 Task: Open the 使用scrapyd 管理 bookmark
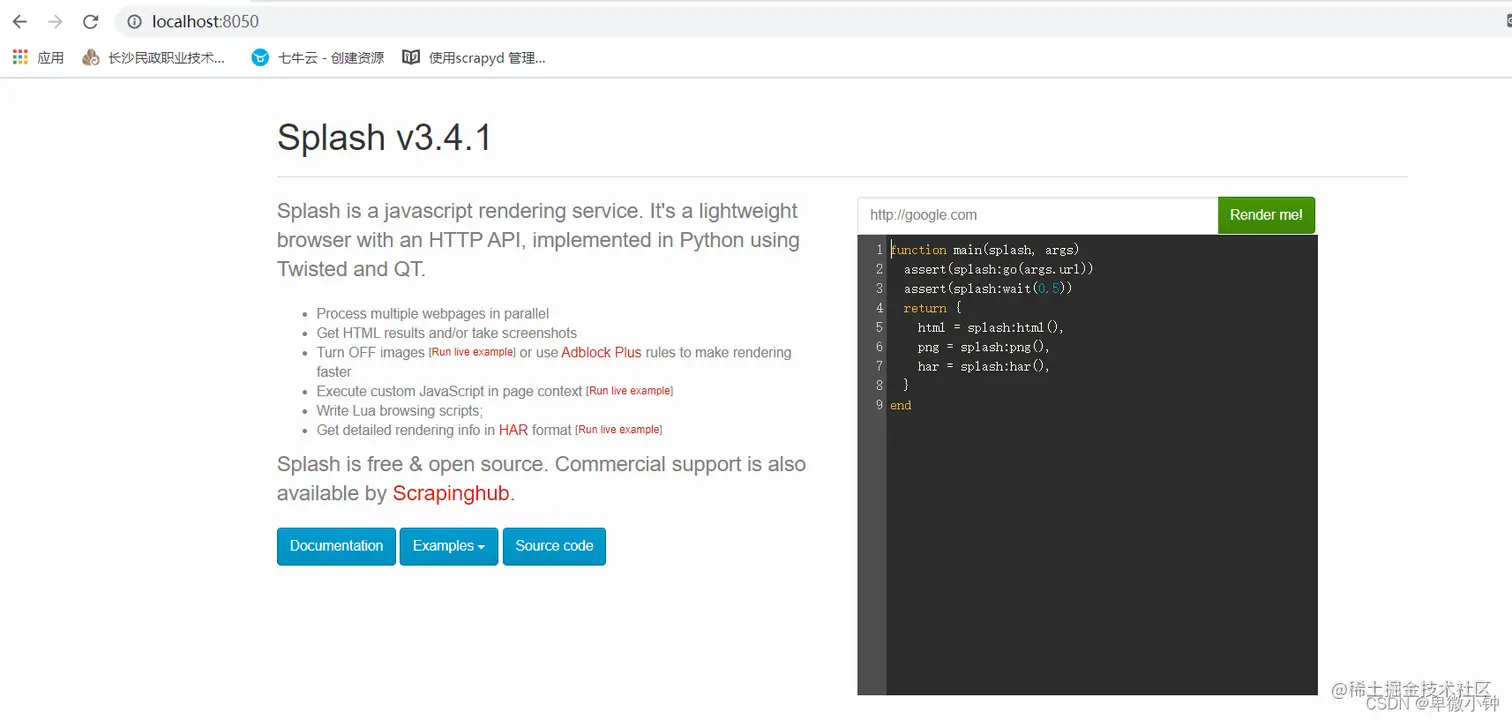474,58
